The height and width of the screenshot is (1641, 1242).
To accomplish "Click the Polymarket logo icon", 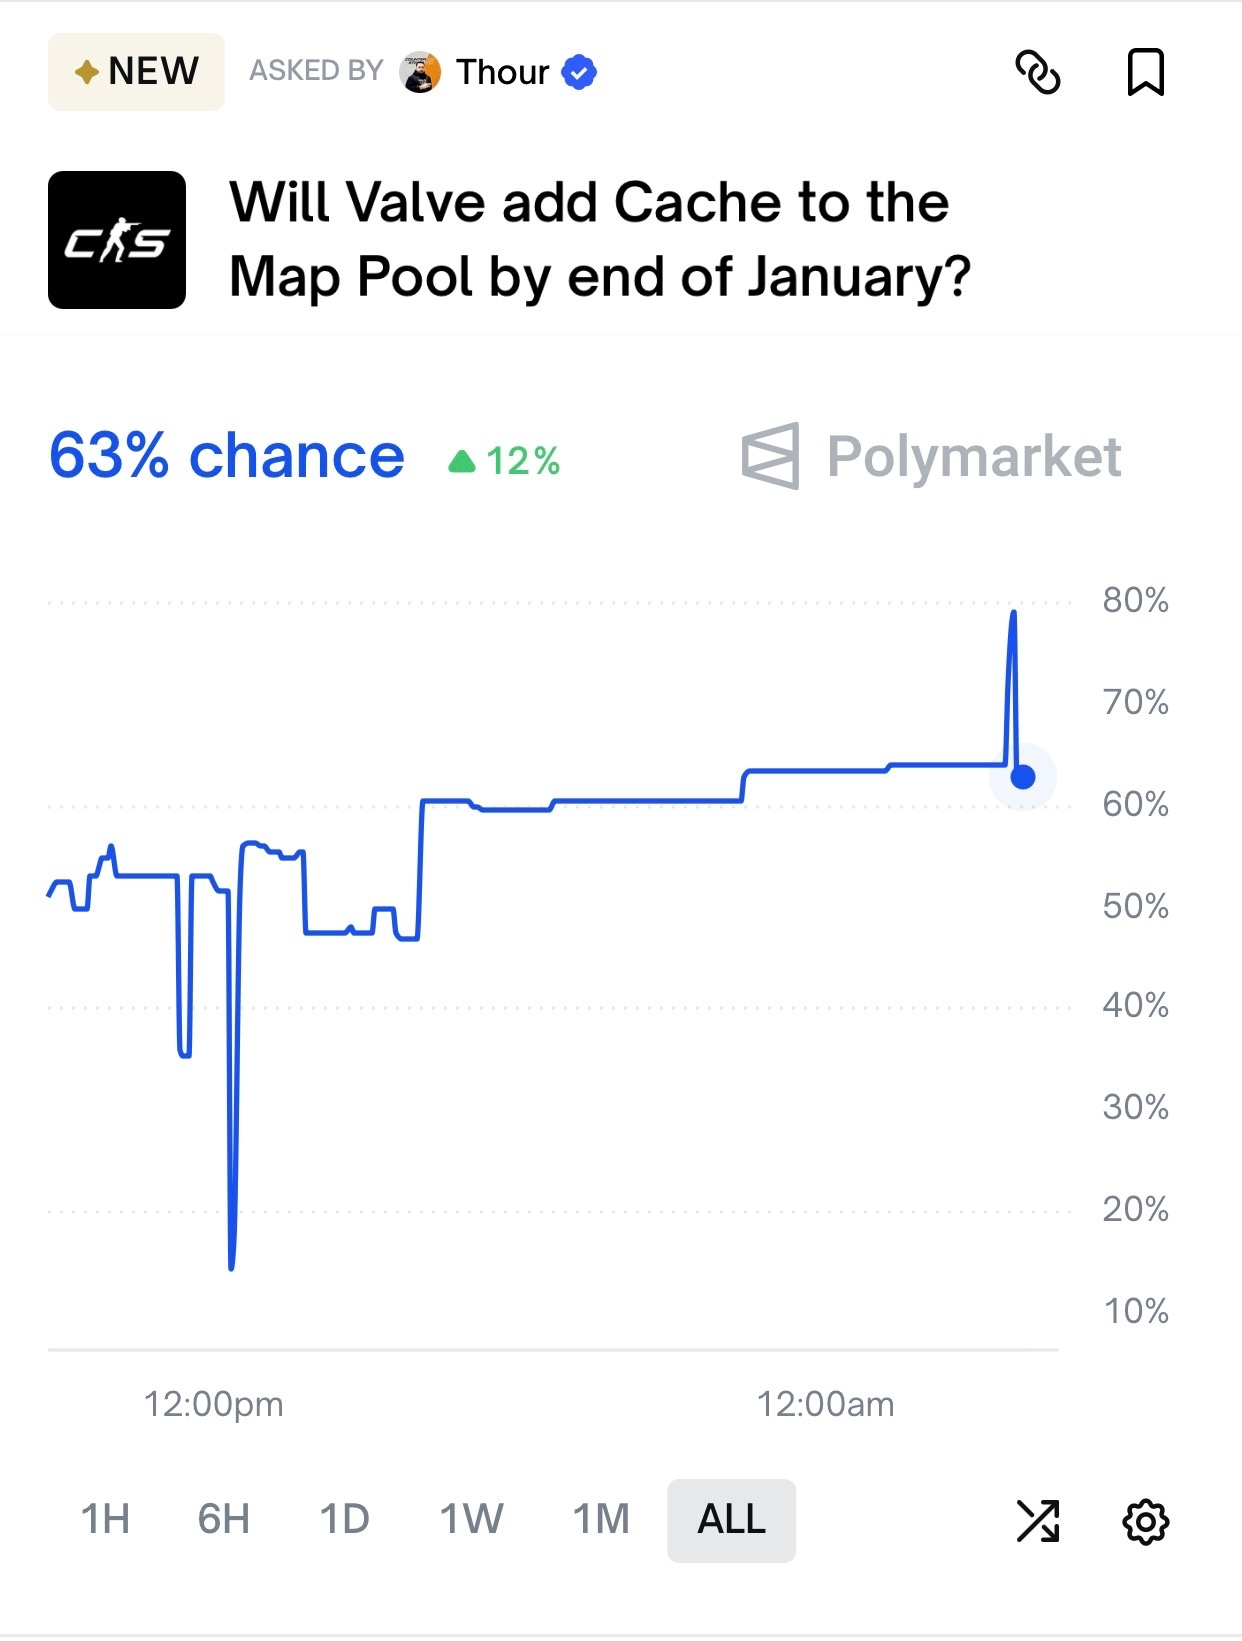I will tap(771, 456).
